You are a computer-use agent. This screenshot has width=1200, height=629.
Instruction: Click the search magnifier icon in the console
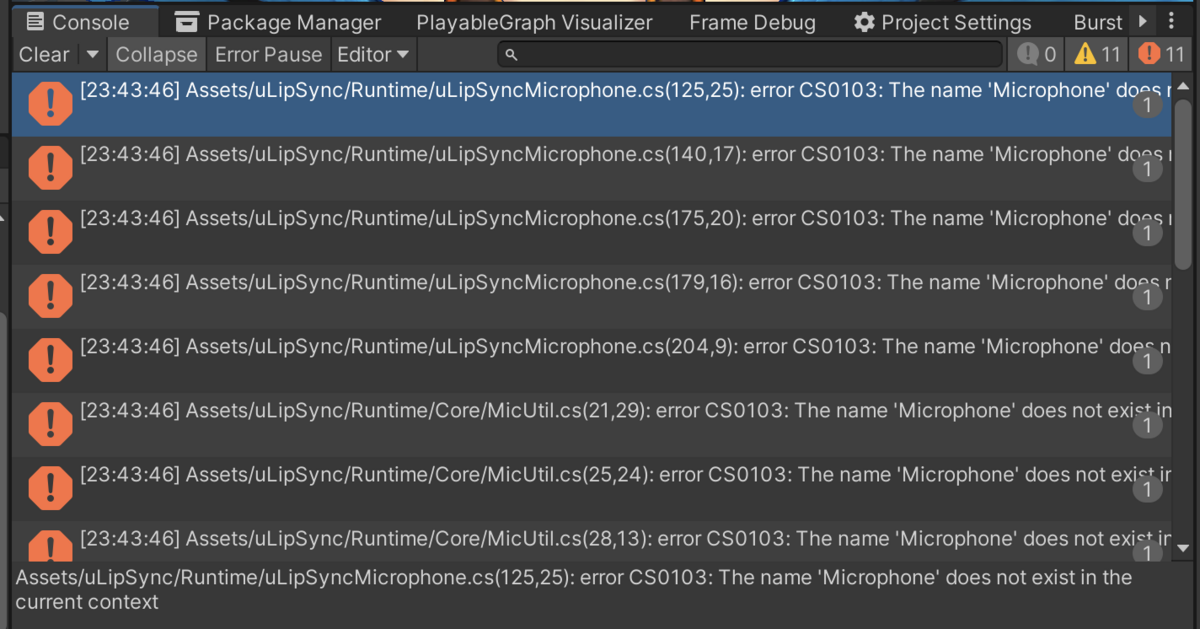[x=510, y=54]
